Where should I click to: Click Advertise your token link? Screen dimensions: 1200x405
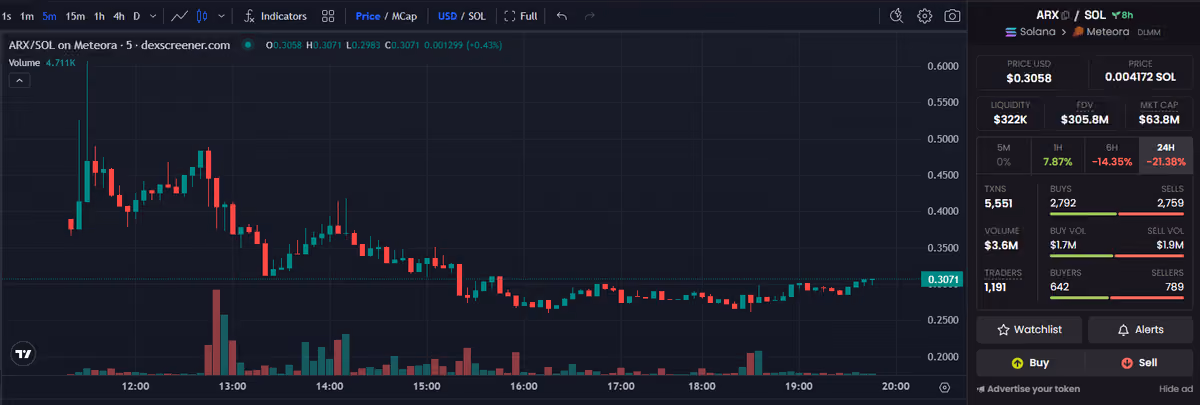tap(1029, 388)
